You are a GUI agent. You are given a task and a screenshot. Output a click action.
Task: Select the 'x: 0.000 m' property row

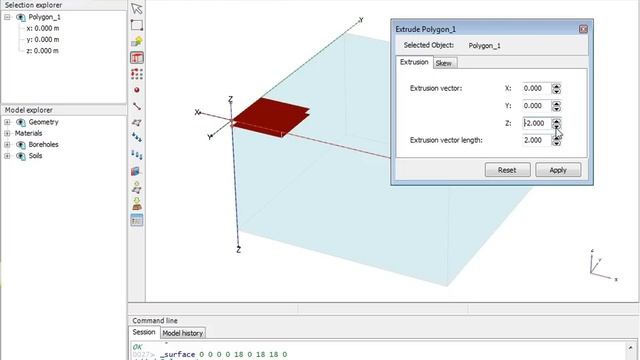pos(43,29)
